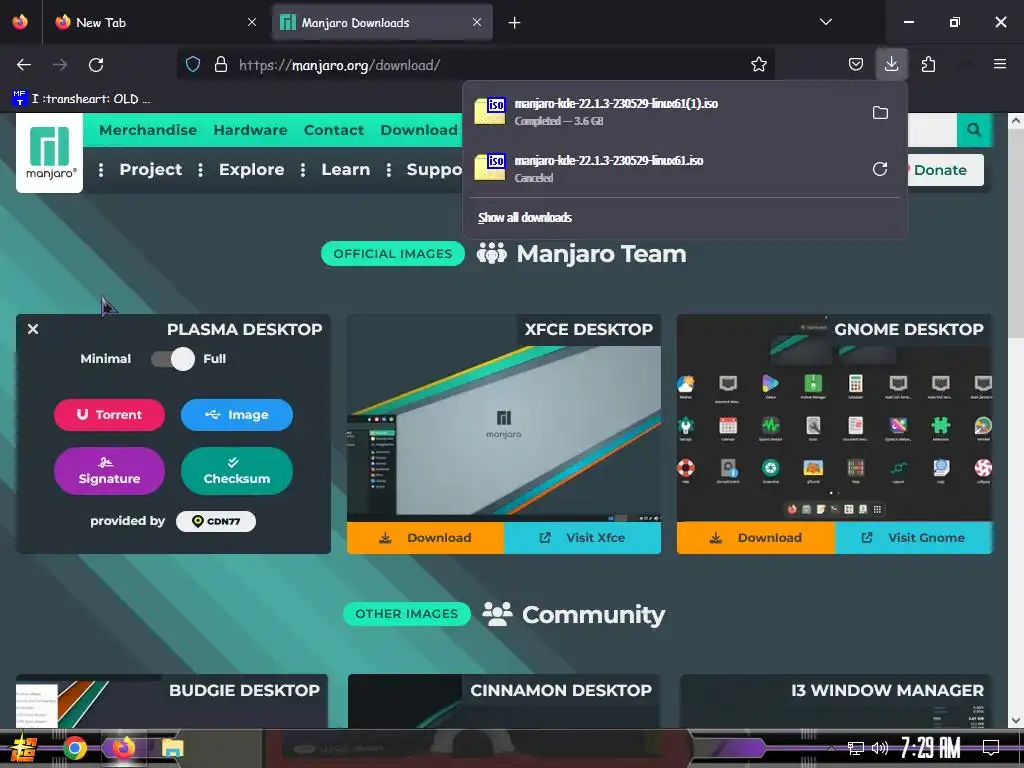Click the CDN77 provider badge
This screenshot has height=768, width=1024.
point(216,521)
